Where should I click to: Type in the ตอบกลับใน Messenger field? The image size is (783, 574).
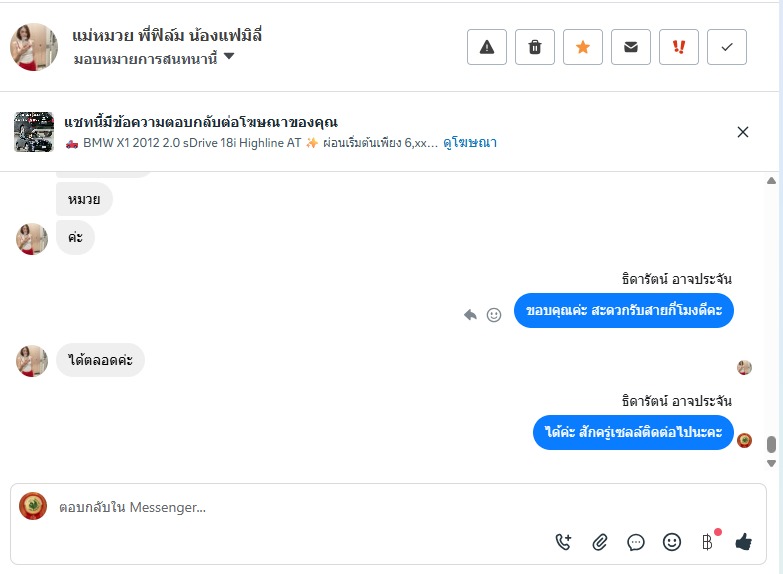coord(300,507)
